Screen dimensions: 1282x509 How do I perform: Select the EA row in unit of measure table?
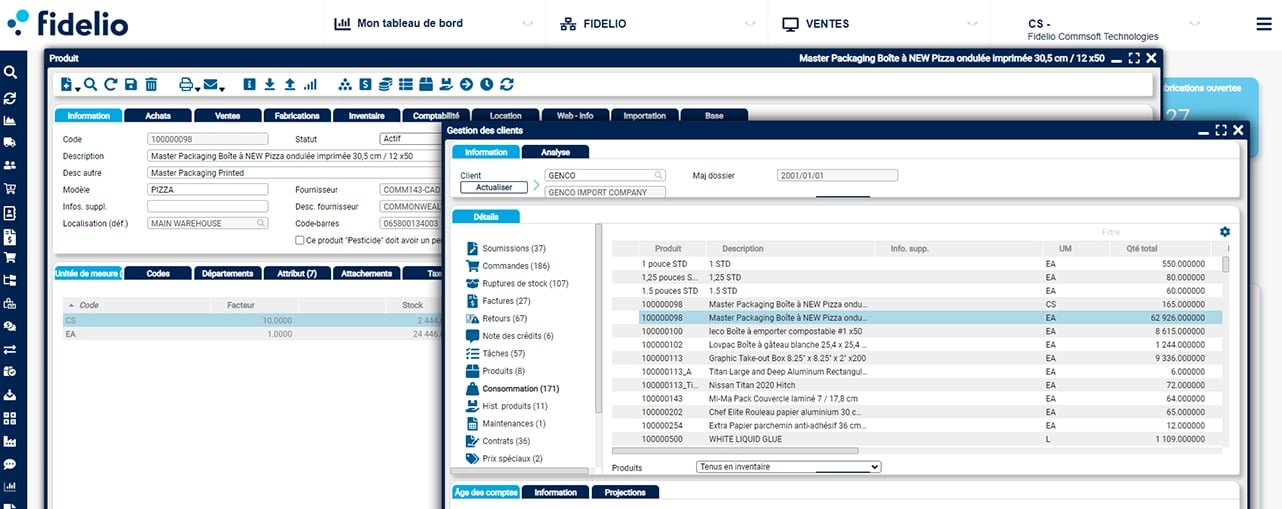tap(250, 335)
